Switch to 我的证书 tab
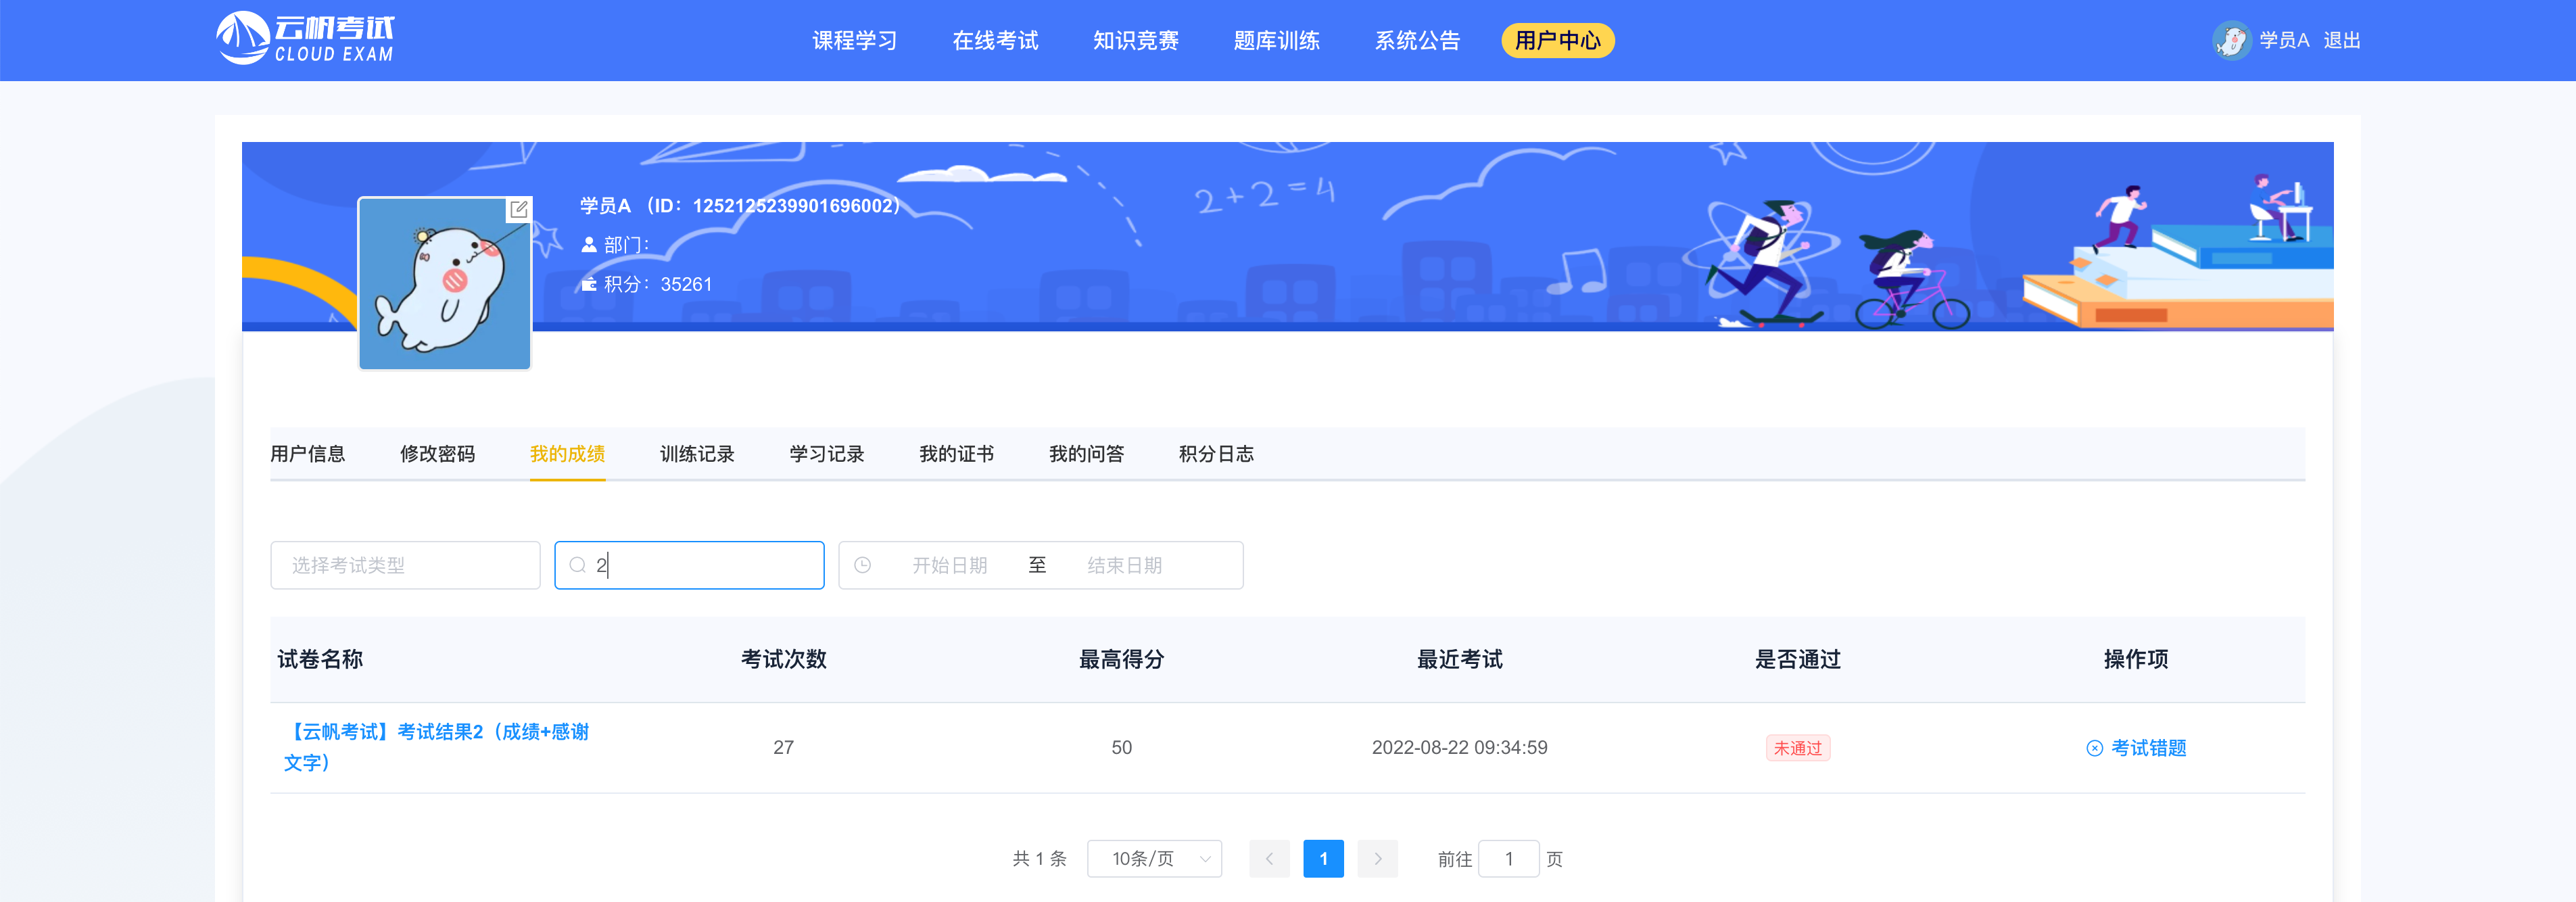 point(956,454)
